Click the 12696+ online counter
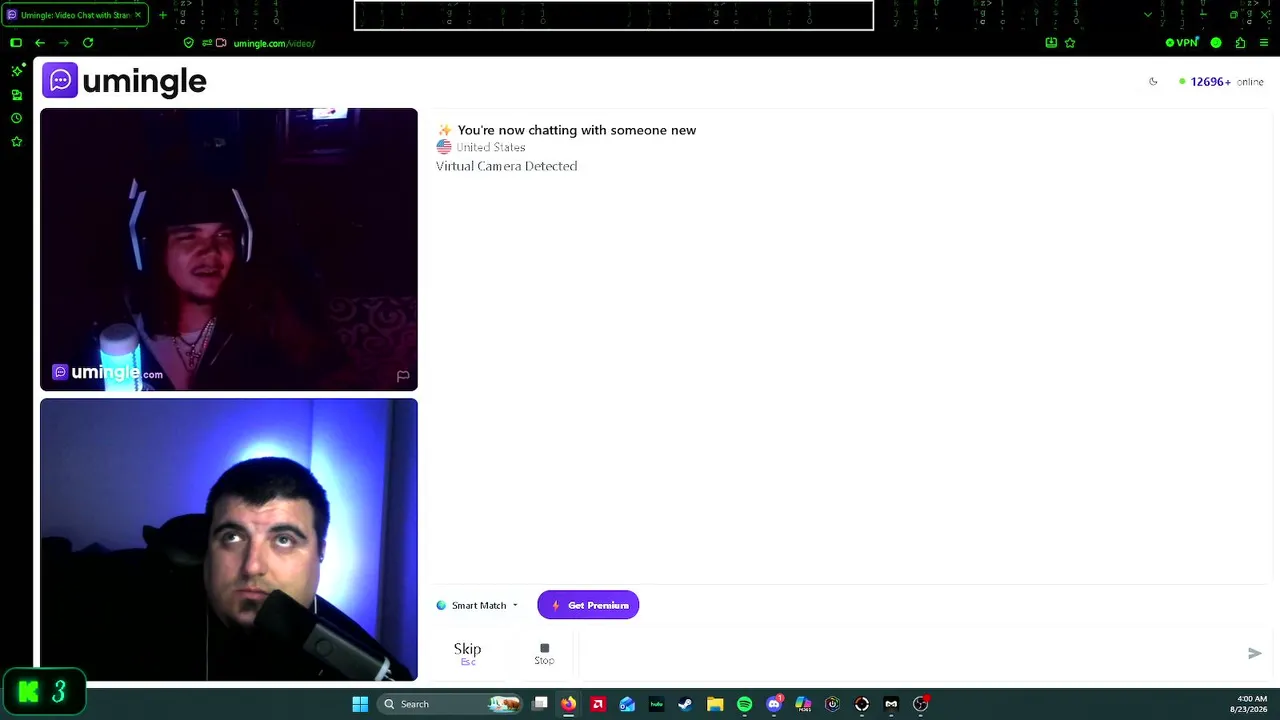Screen dimensions: 1280x720 (1221, 82)
